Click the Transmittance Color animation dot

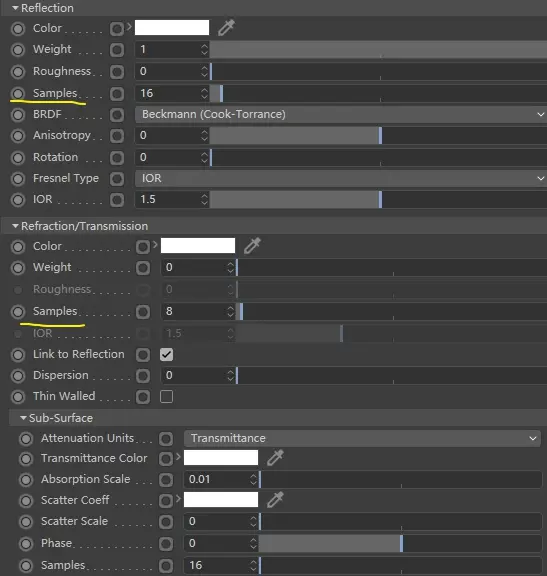[x=26, y=458]
